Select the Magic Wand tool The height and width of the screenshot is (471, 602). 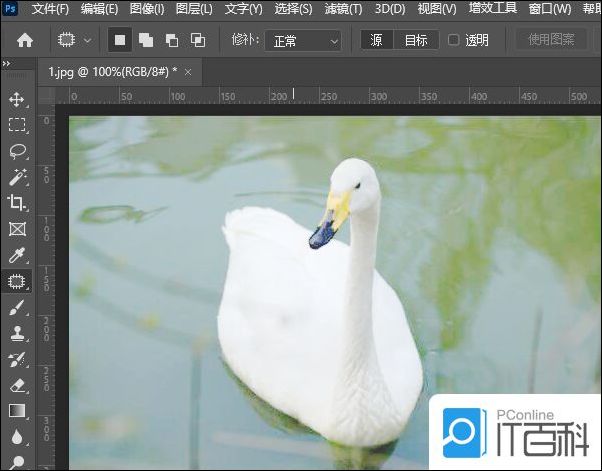click(x=17, y=177)
